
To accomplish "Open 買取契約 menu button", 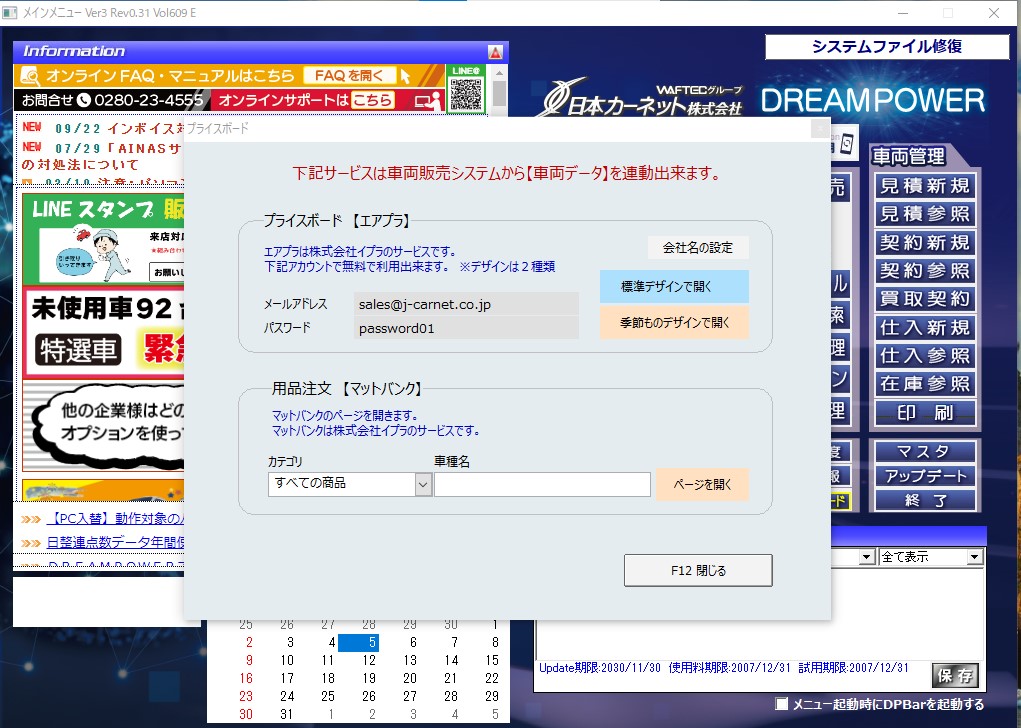I will tap(925, 299).
